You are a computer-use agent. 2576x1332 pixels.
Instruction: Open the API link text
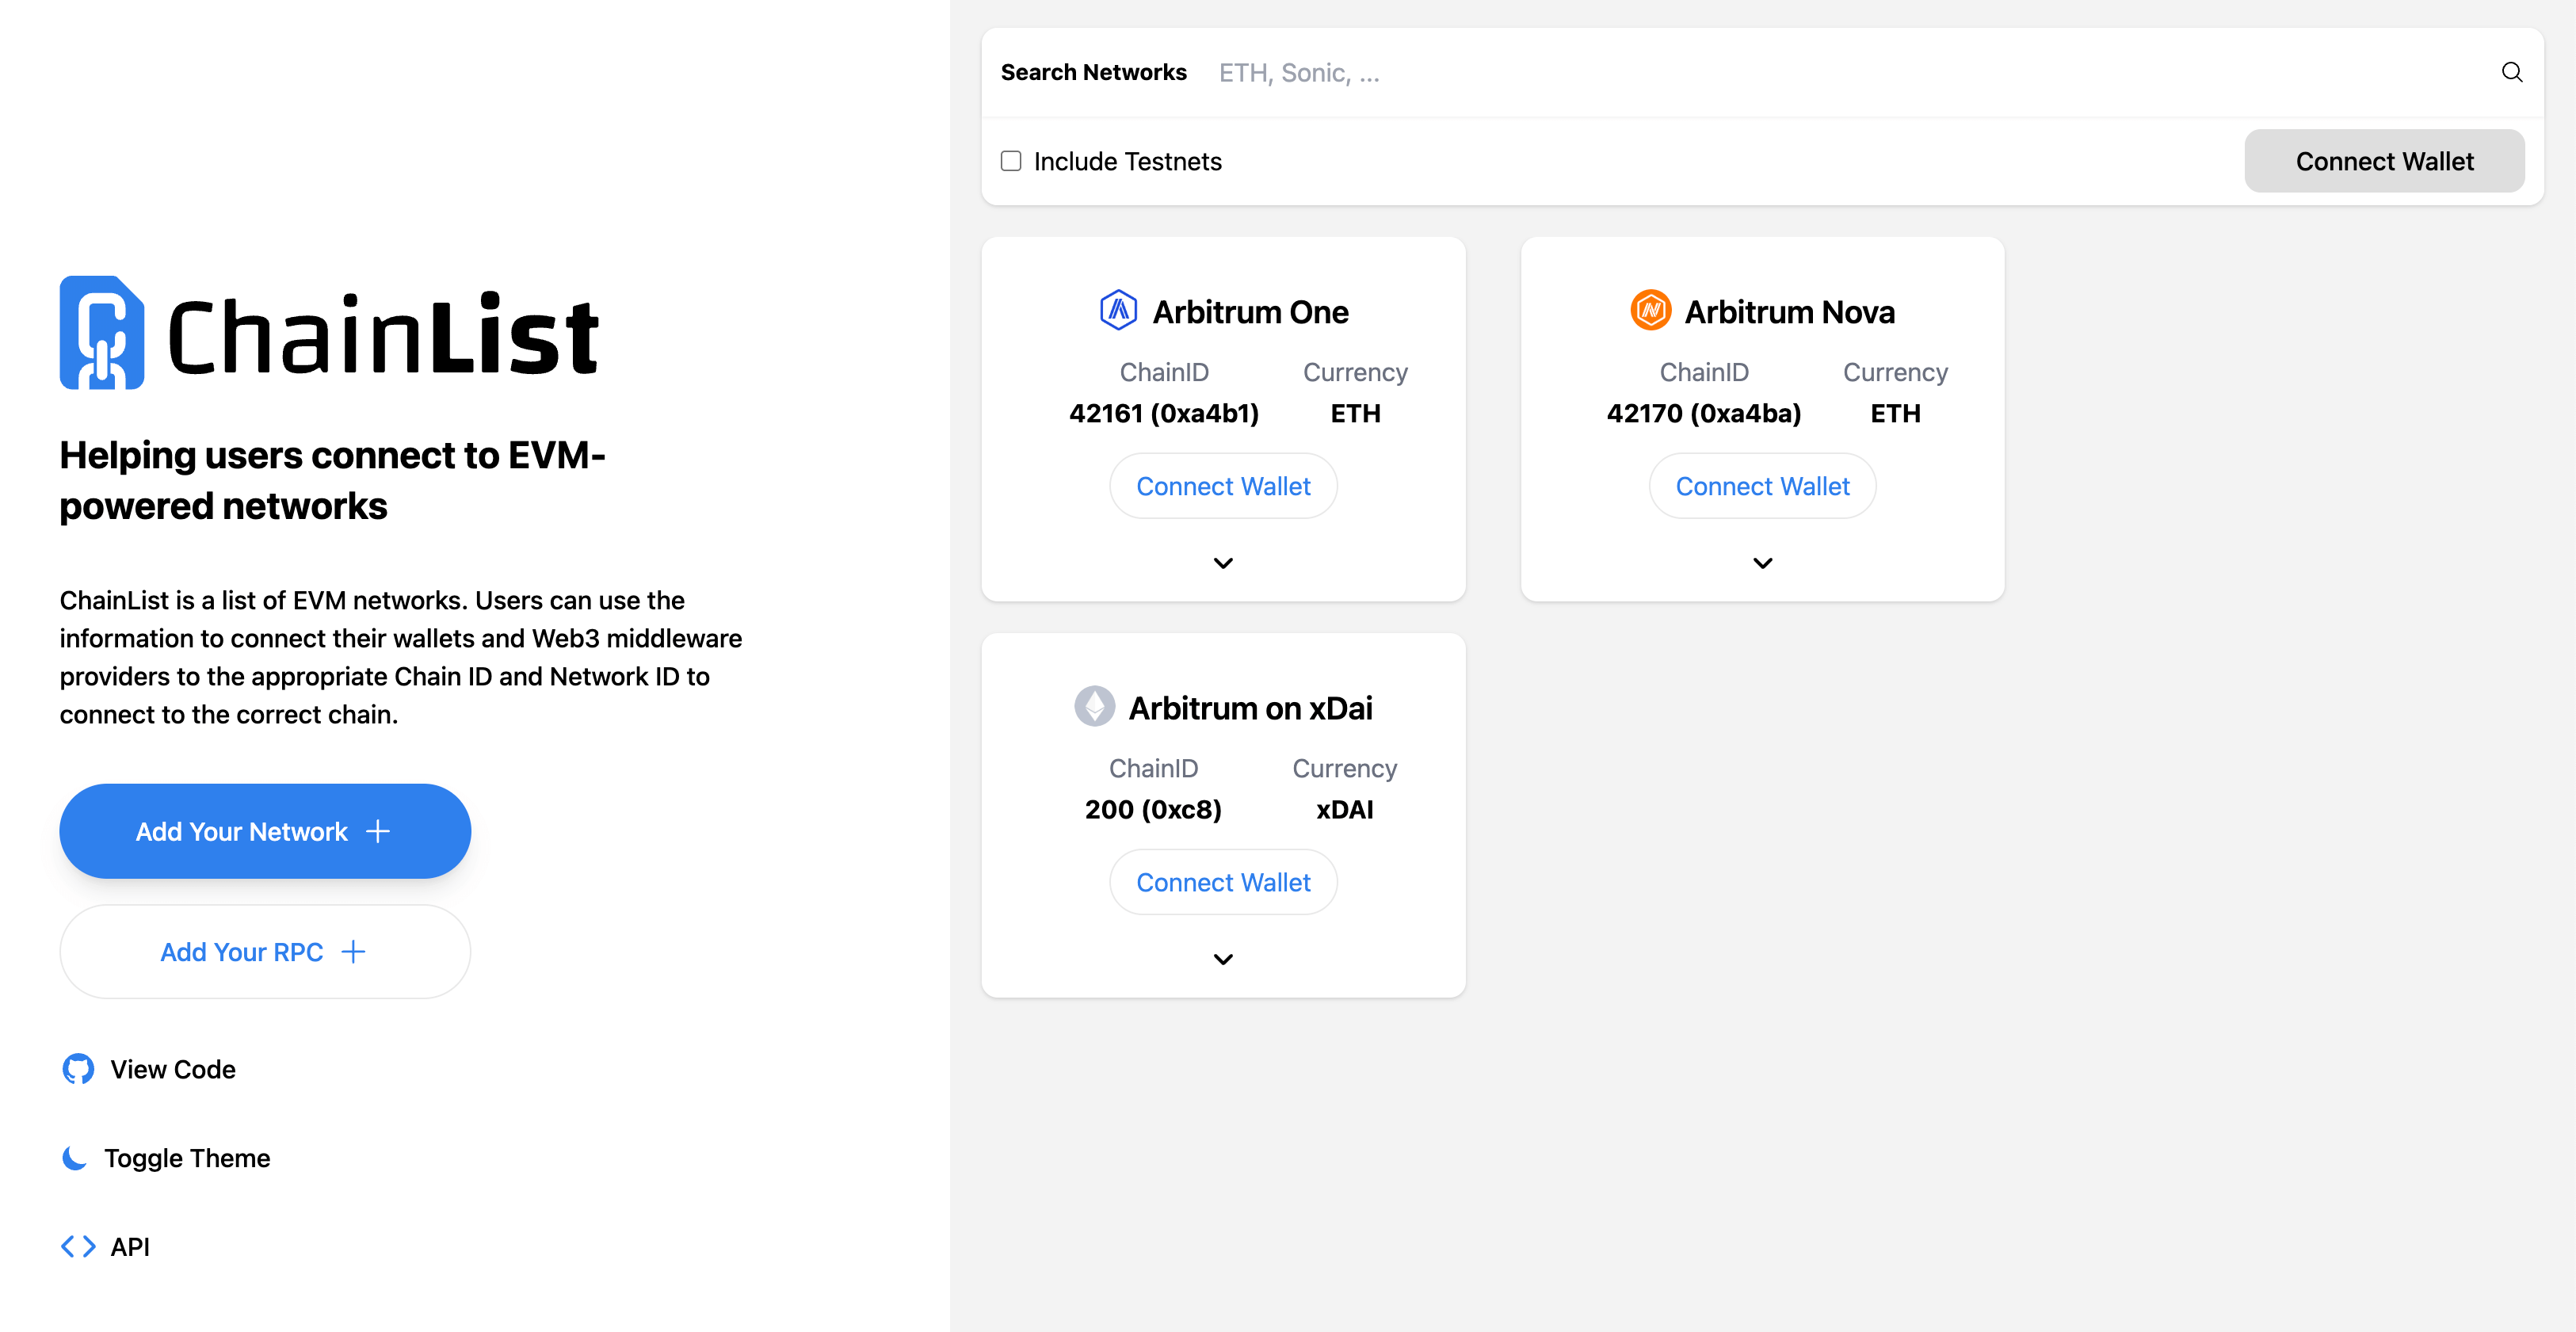point(130,1246)
